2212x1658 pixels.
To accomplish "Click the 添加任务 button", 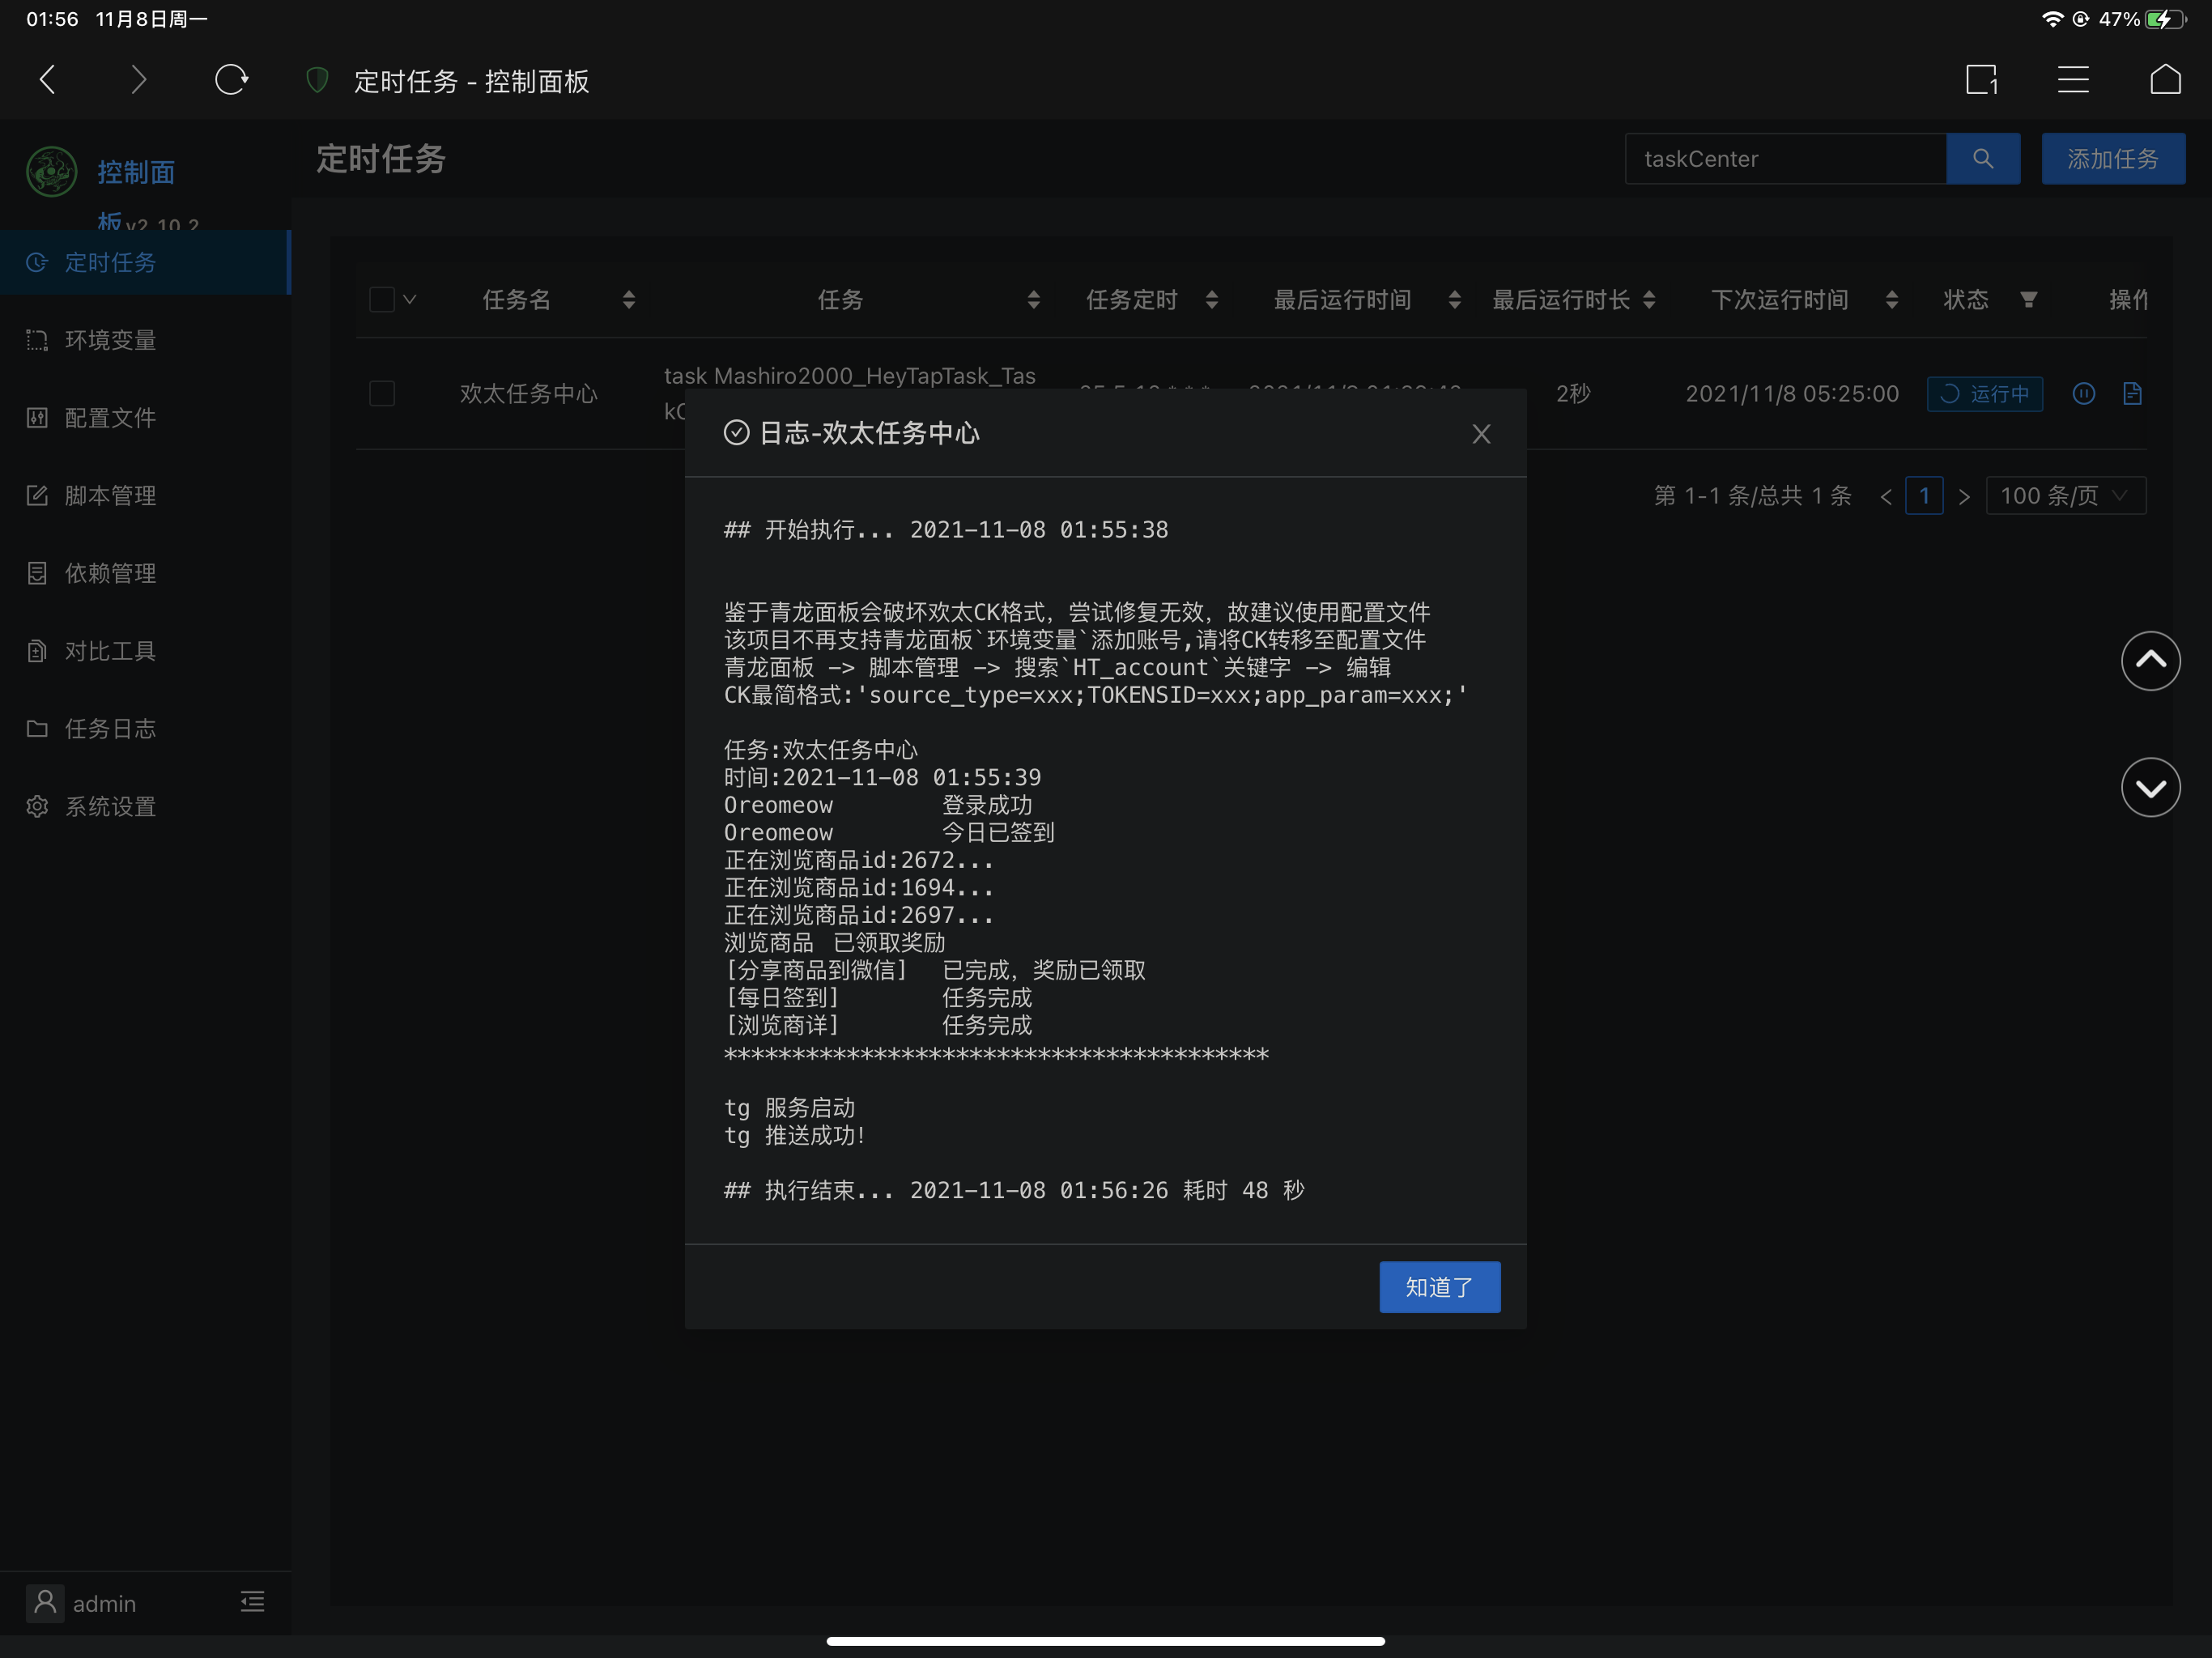I will click(2113, 158).
